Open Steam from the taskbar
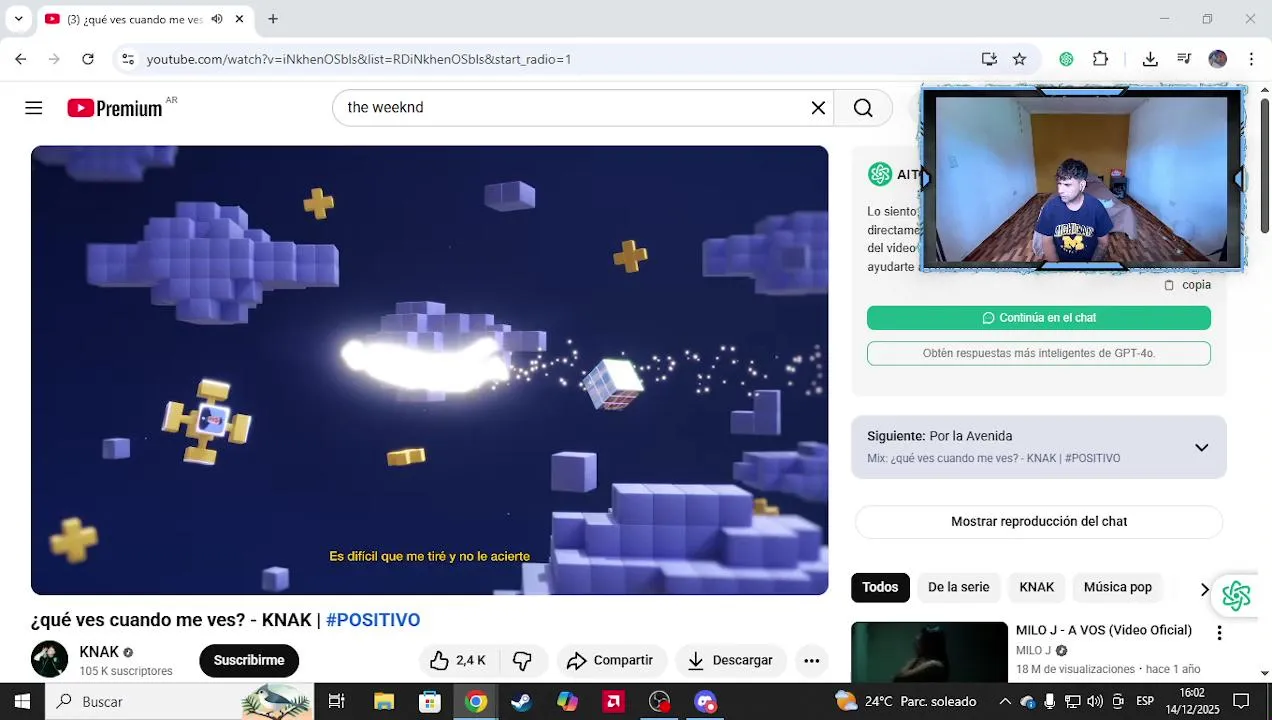Screen dimensions: 1272x720 click(521, 701)
